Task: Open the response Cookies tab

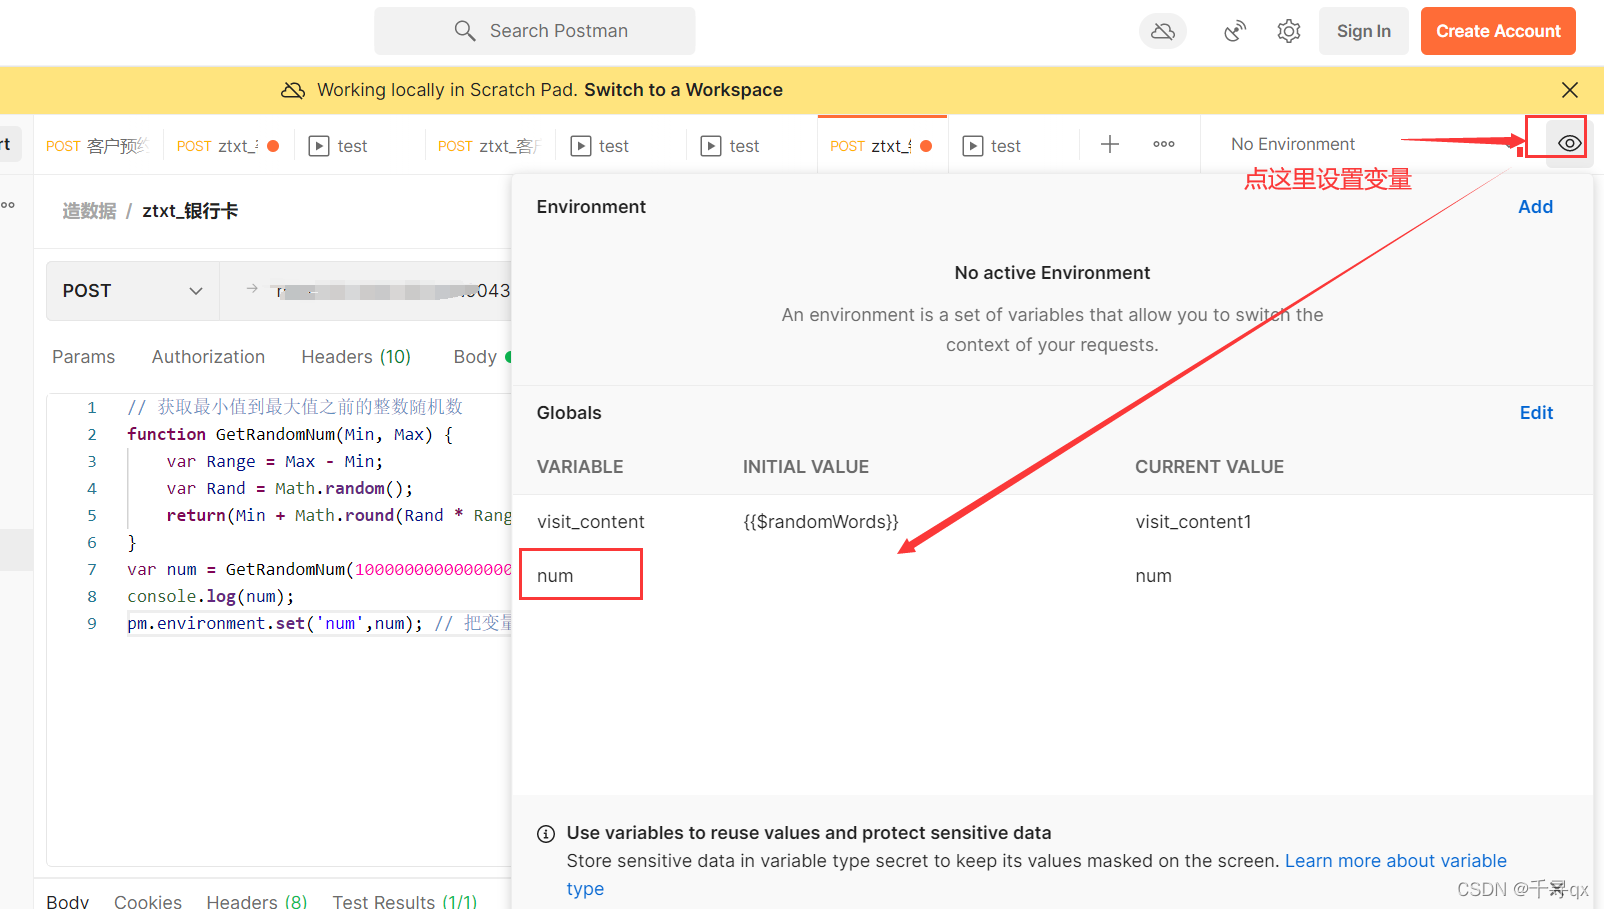Action: 148,901
